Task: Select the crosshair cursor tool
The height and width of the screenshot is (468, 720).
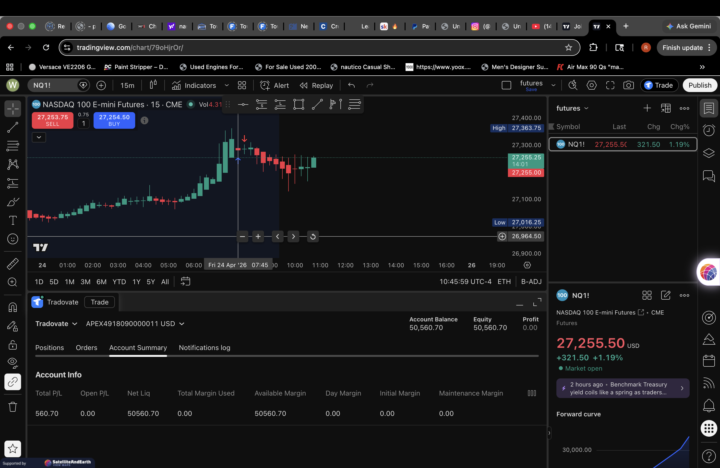Action: coord(13,109)
